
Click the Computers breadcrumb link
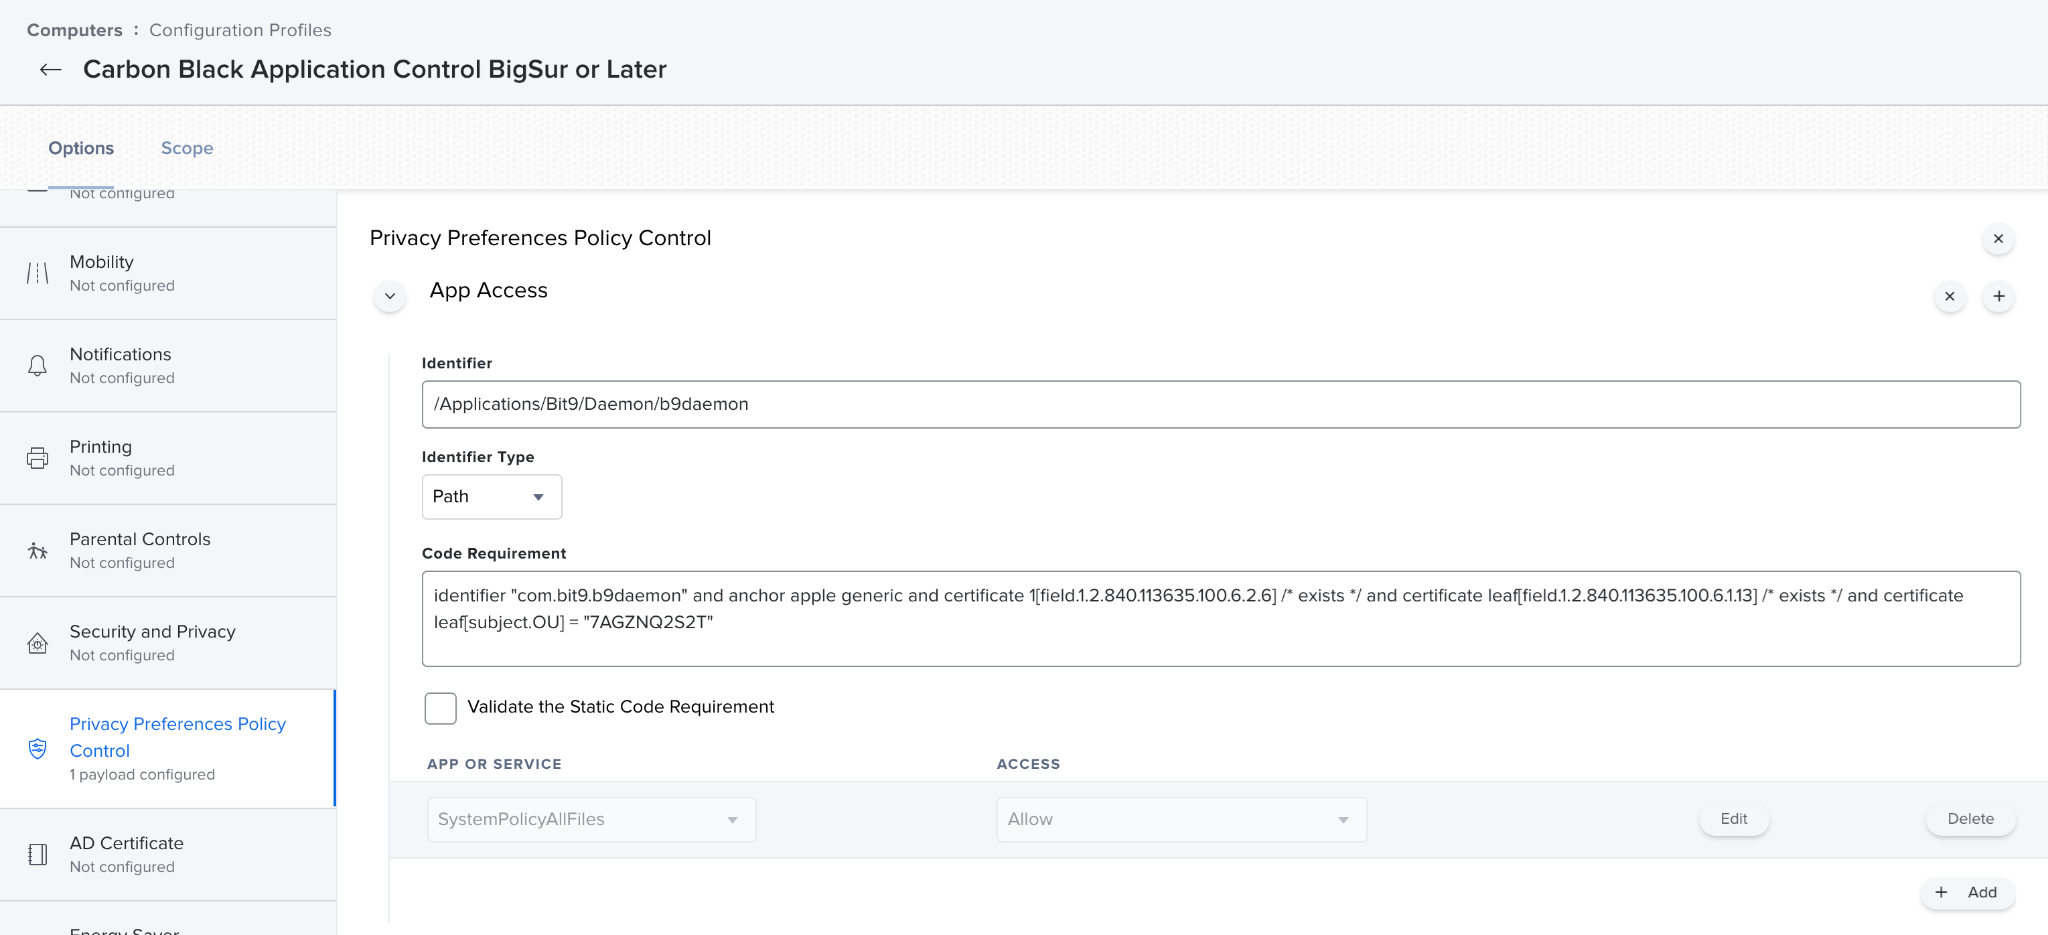75,30
